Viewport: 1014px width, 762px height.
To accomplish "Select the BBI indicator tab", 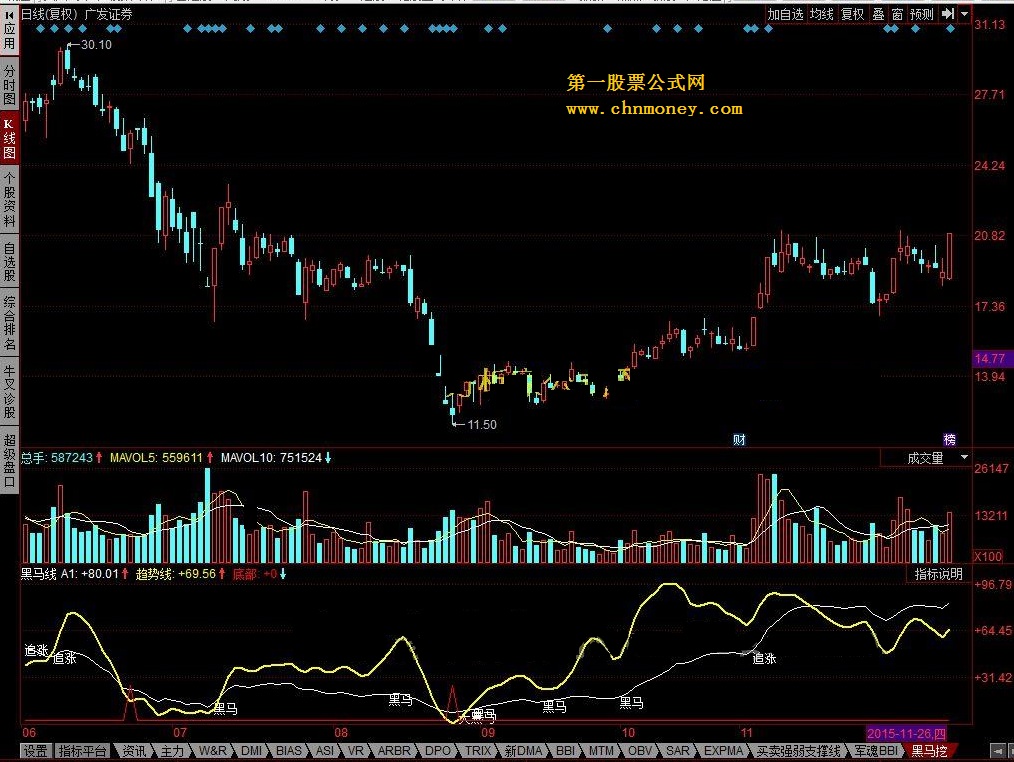I will (565, 751).
